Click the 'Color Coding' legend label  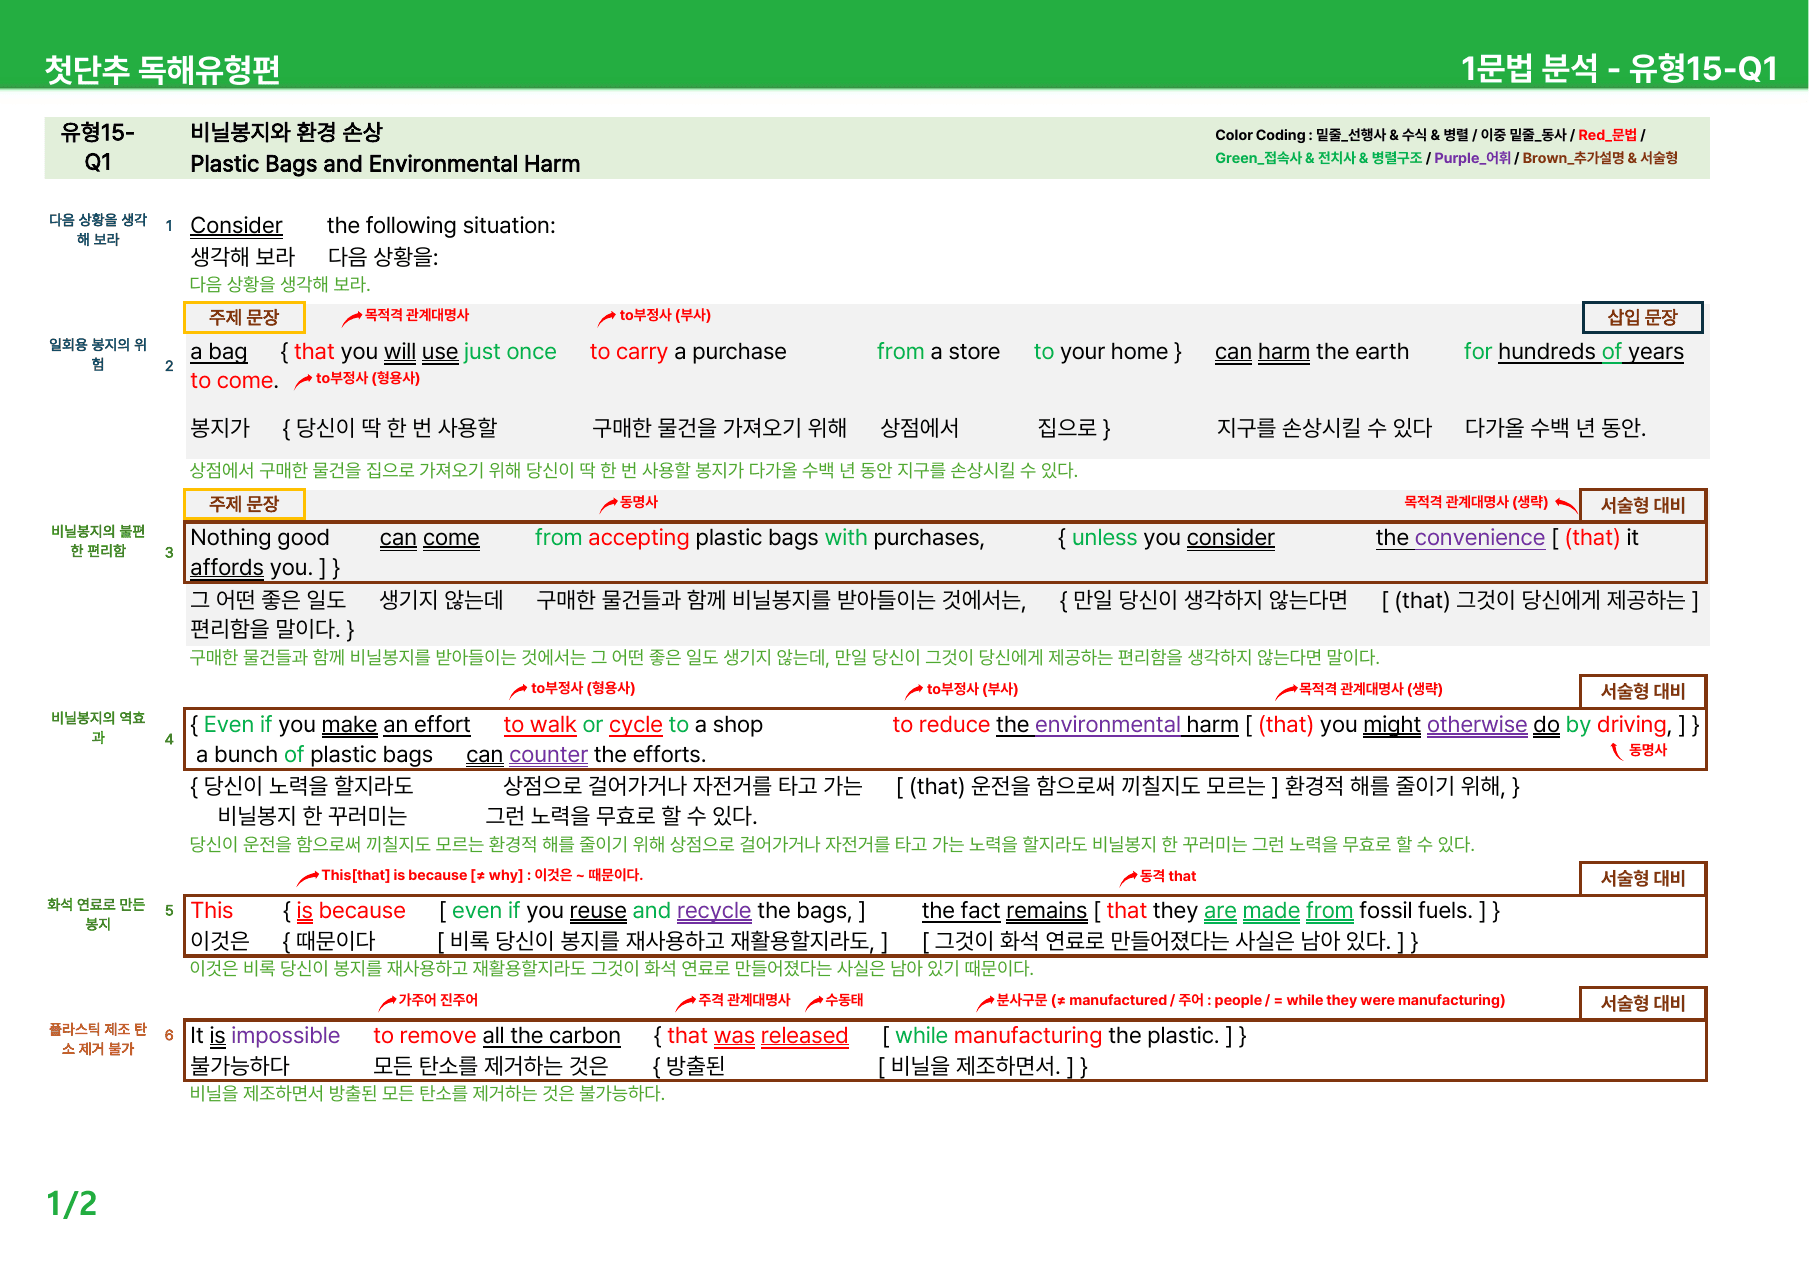point(1260,135)
